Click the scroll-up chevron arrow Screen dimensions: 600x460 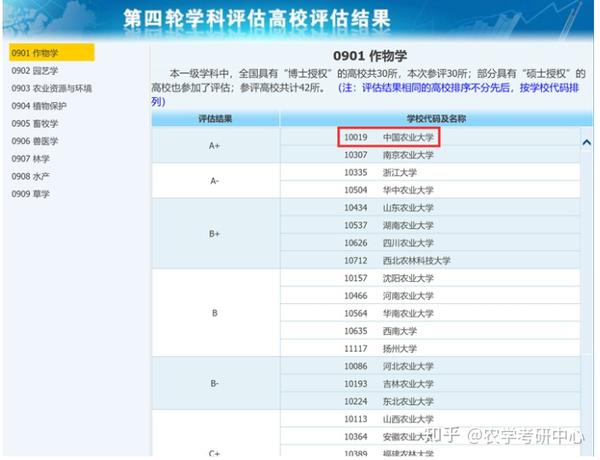coord(586,142)
